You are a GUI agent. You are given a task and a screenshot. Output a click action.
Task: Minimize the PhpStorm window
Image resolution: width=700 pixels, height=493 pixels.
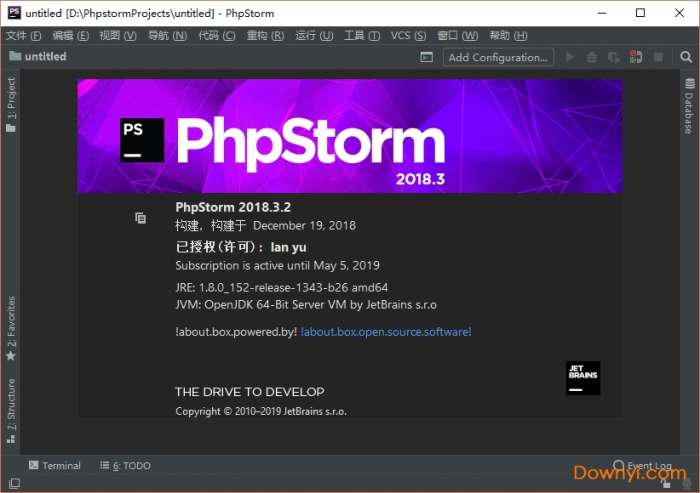602,13
